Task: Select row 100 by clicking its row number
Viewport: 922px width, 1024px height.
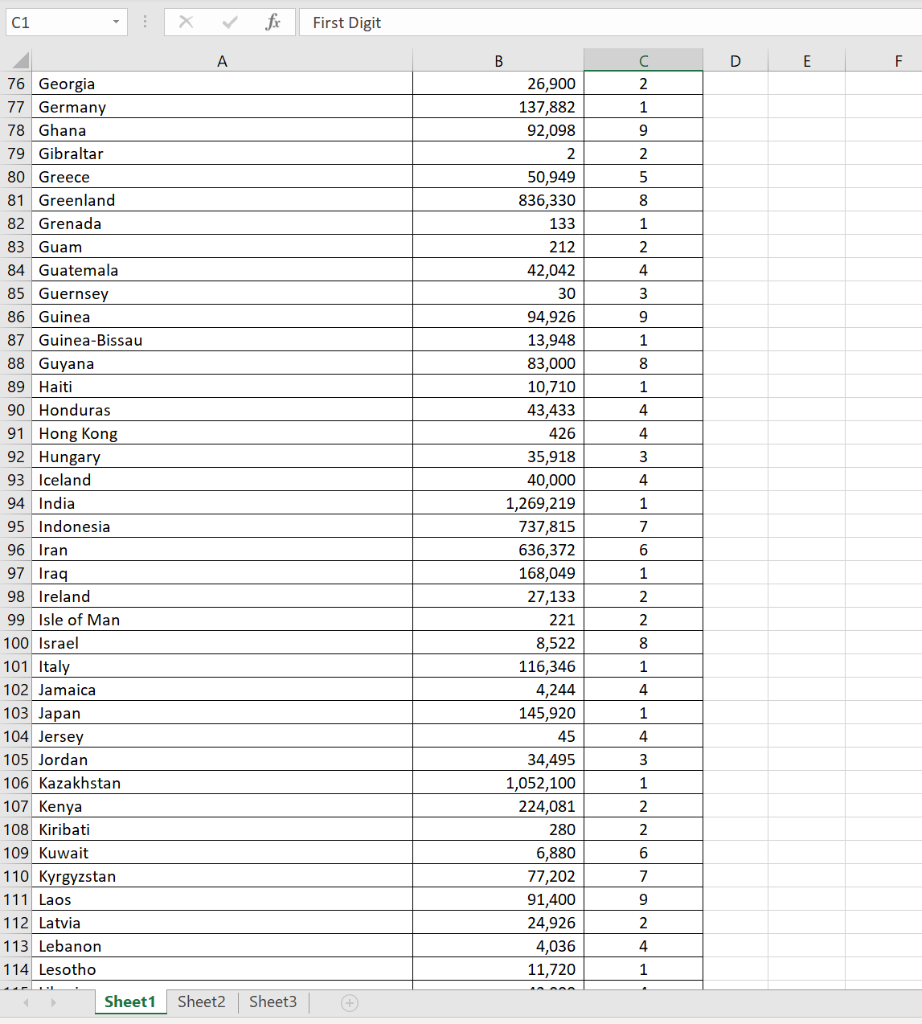Action: click(x=15, y=643)
